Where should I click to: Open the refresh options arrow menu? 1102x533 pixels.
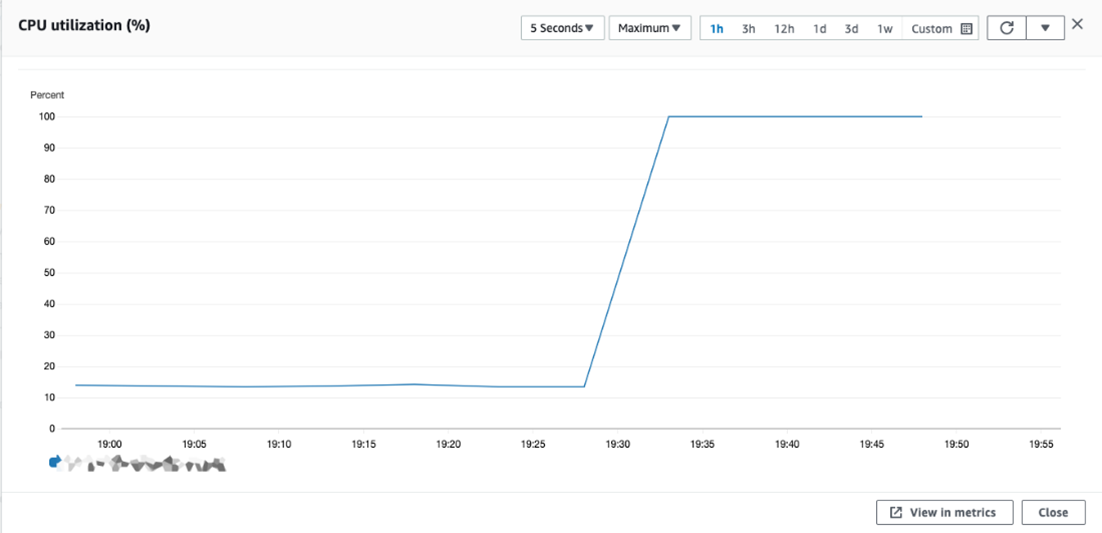1045,28
